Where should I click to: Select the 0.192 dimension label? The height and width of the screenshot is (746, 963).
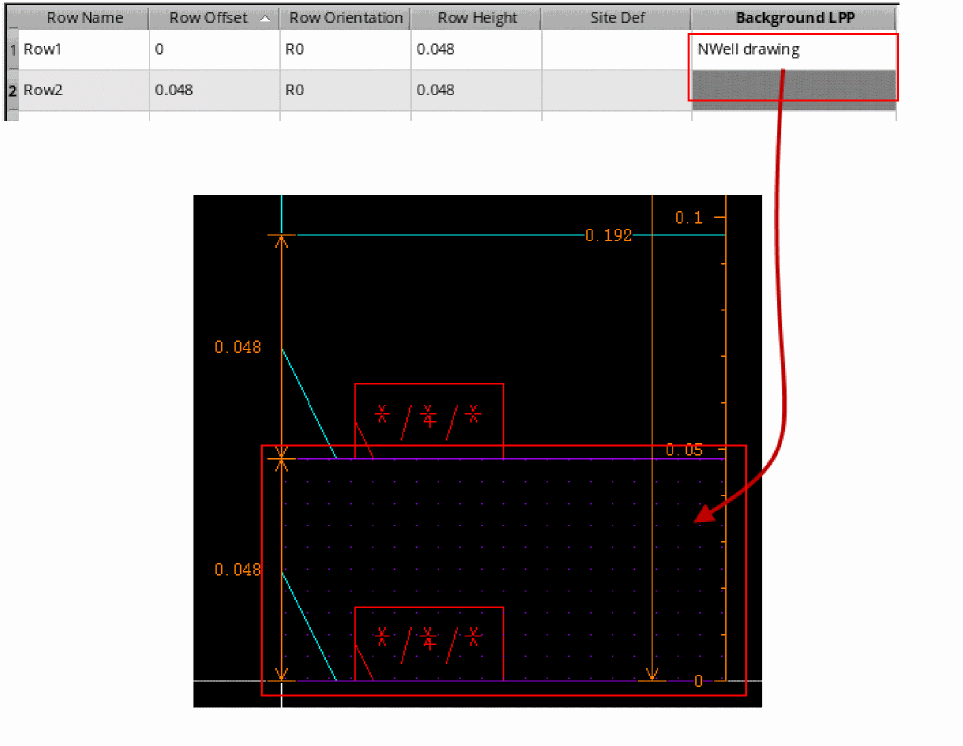(x=608, y=236)
